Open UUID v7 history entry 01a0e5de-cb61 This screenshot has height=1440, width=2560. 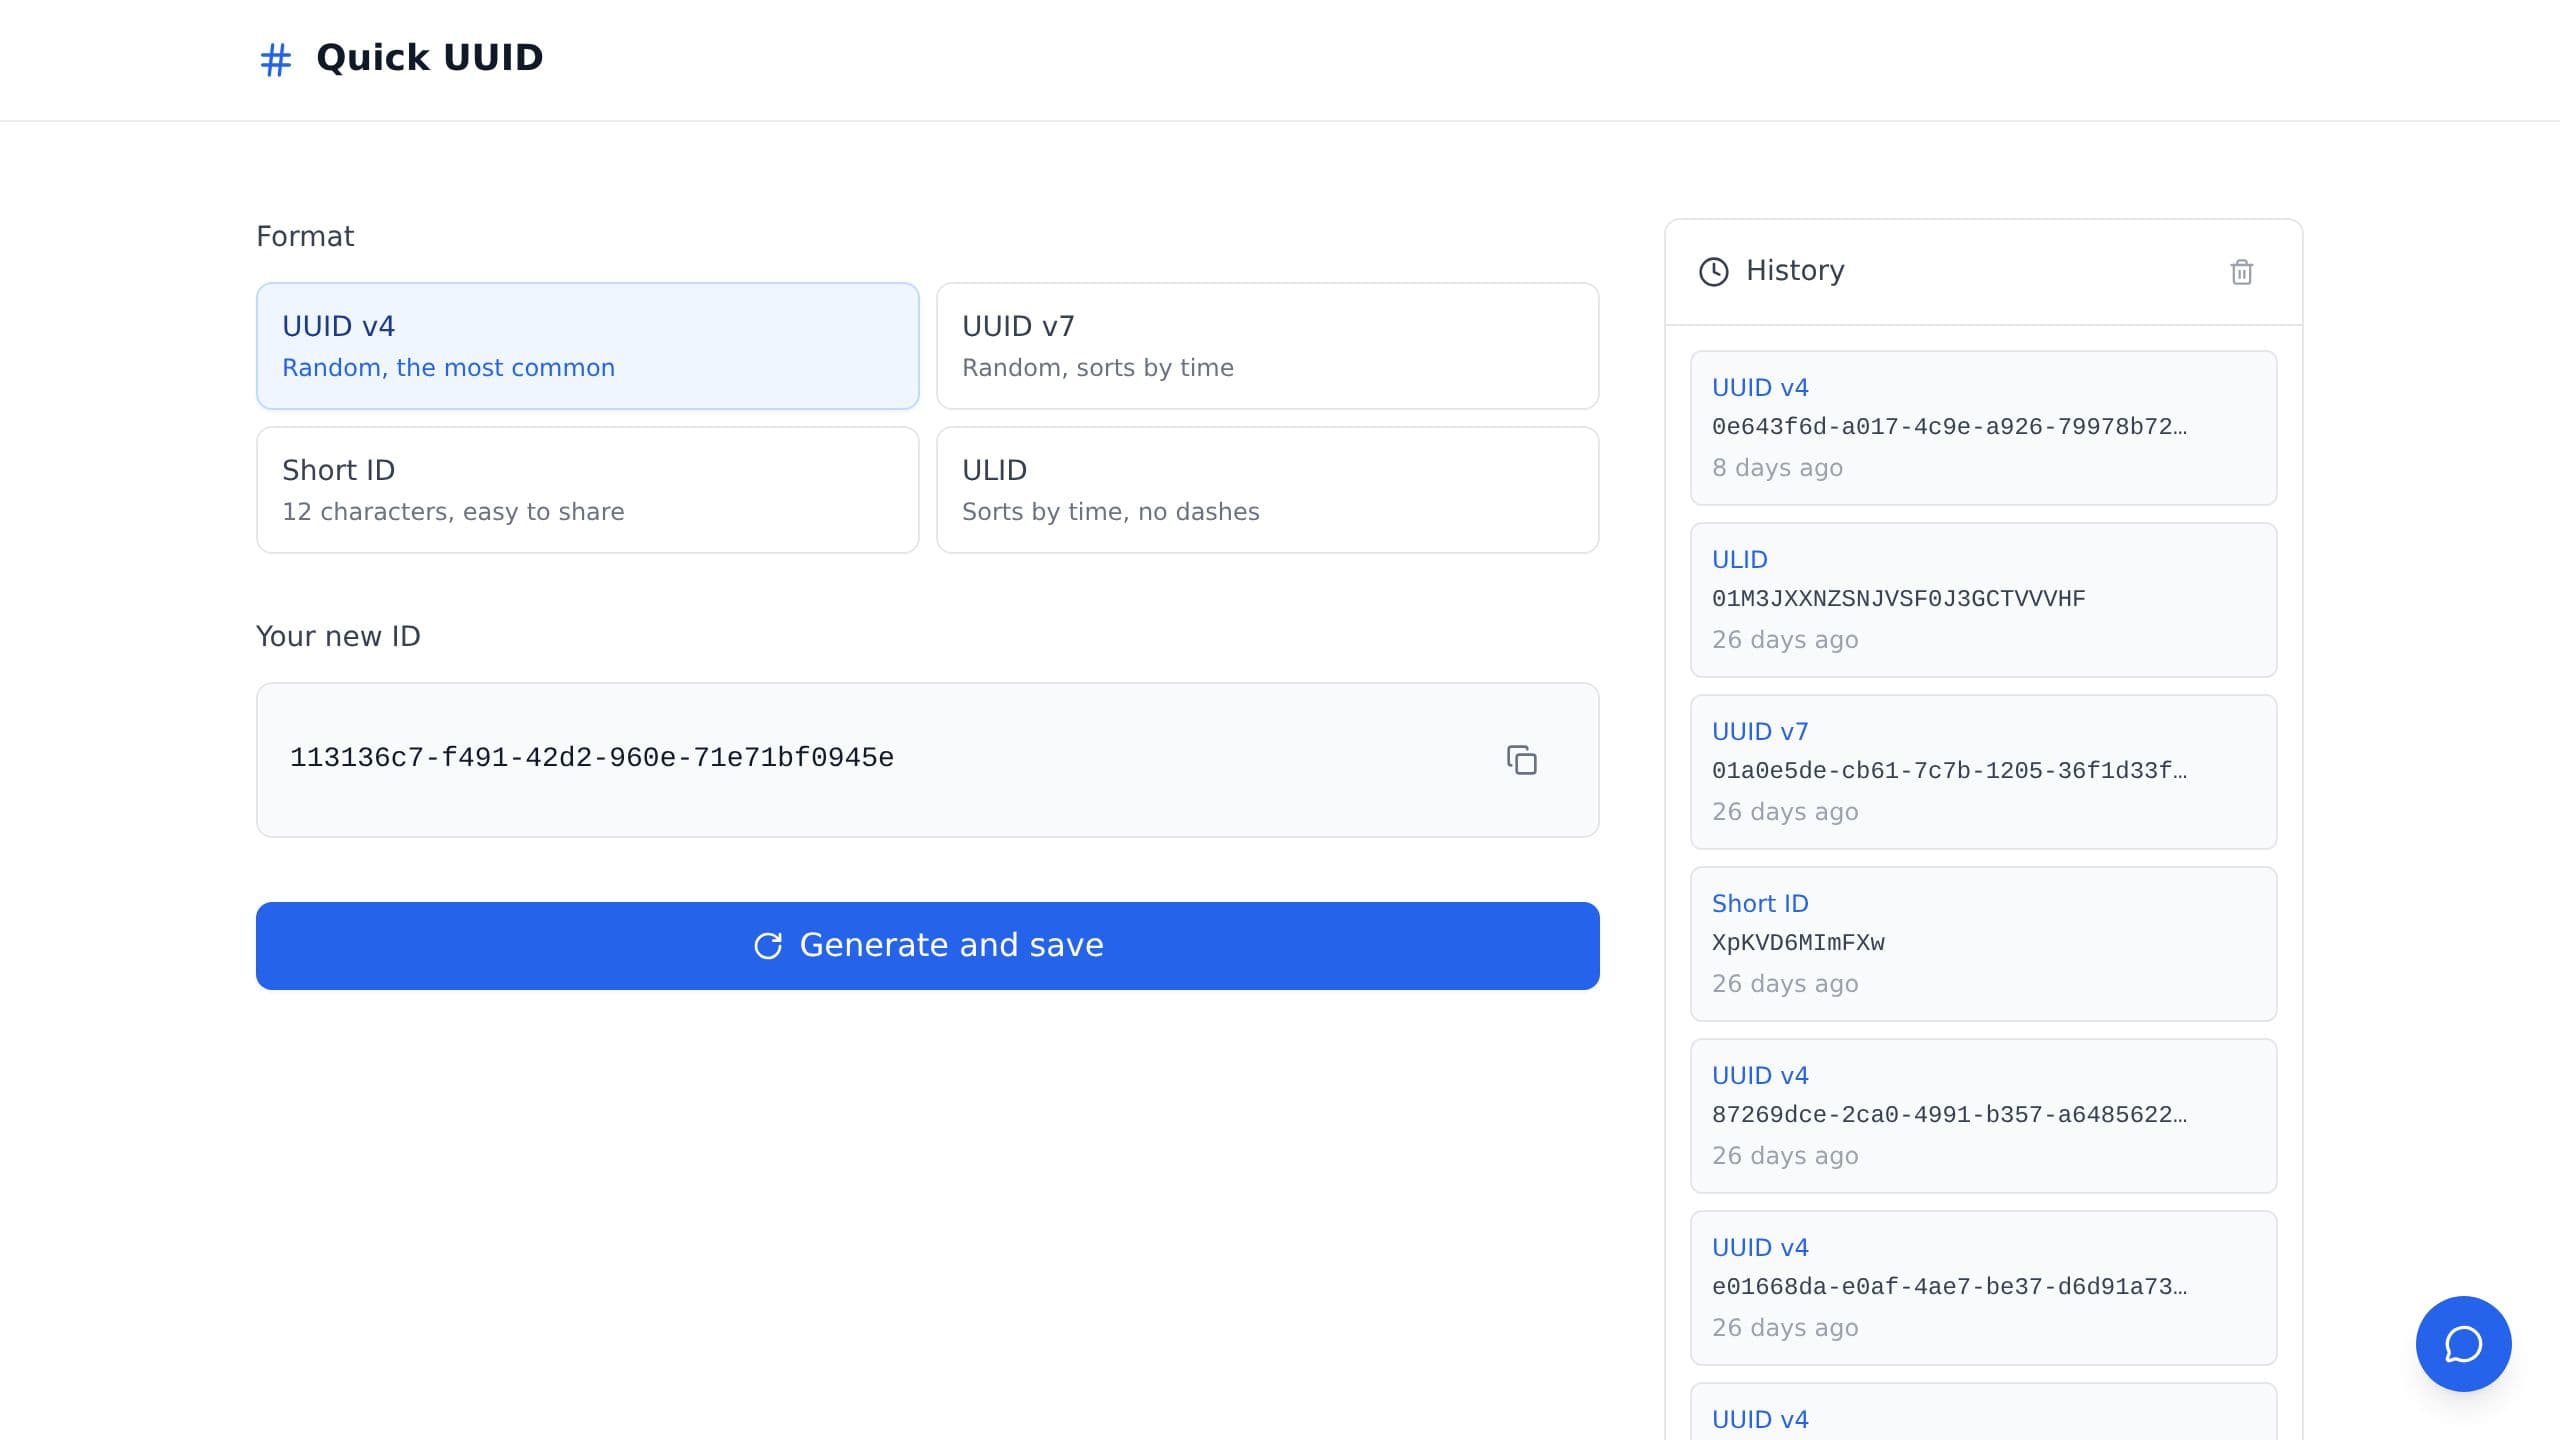(x=1983, y=772)
